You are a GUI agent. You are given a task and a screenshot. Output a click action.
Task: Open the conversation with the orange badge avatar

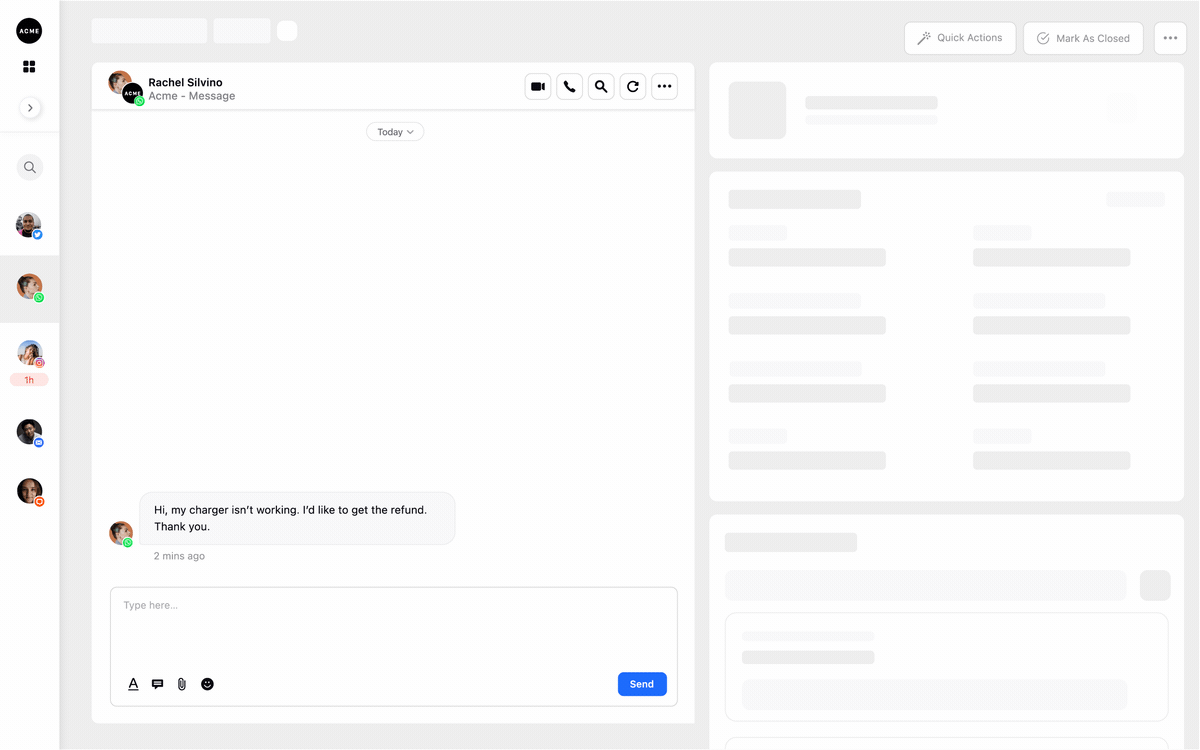tap(30, 491)
